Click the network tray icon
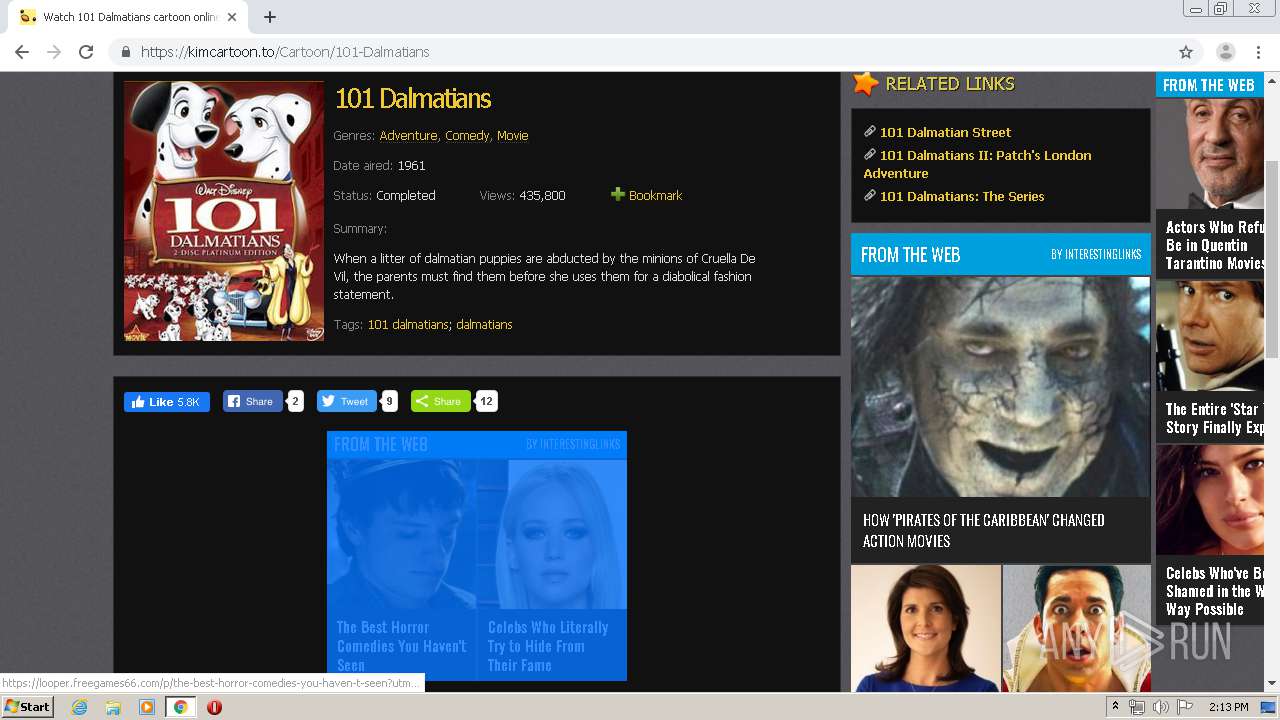The height and width of the screenshot is (720, 1280). point(1137,707)
